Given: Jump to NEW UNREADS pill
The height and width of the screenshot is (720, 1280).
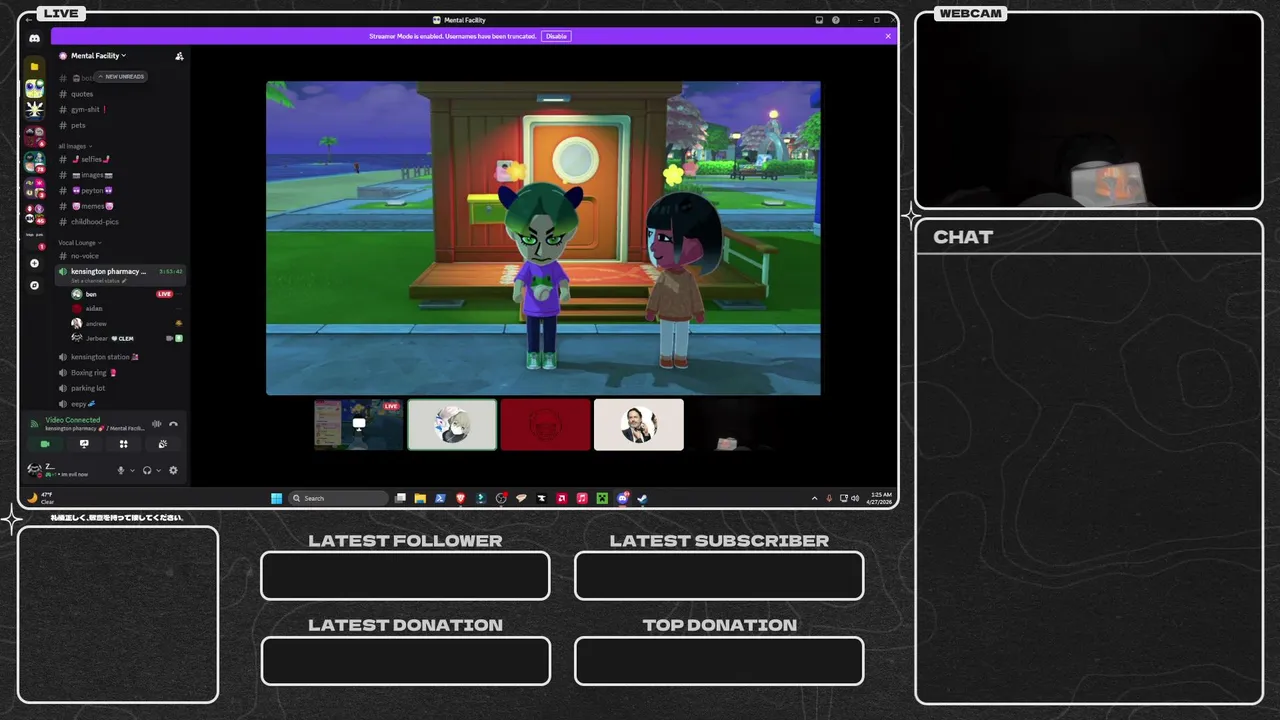Looking at the screenshot, I should [122, 77].
